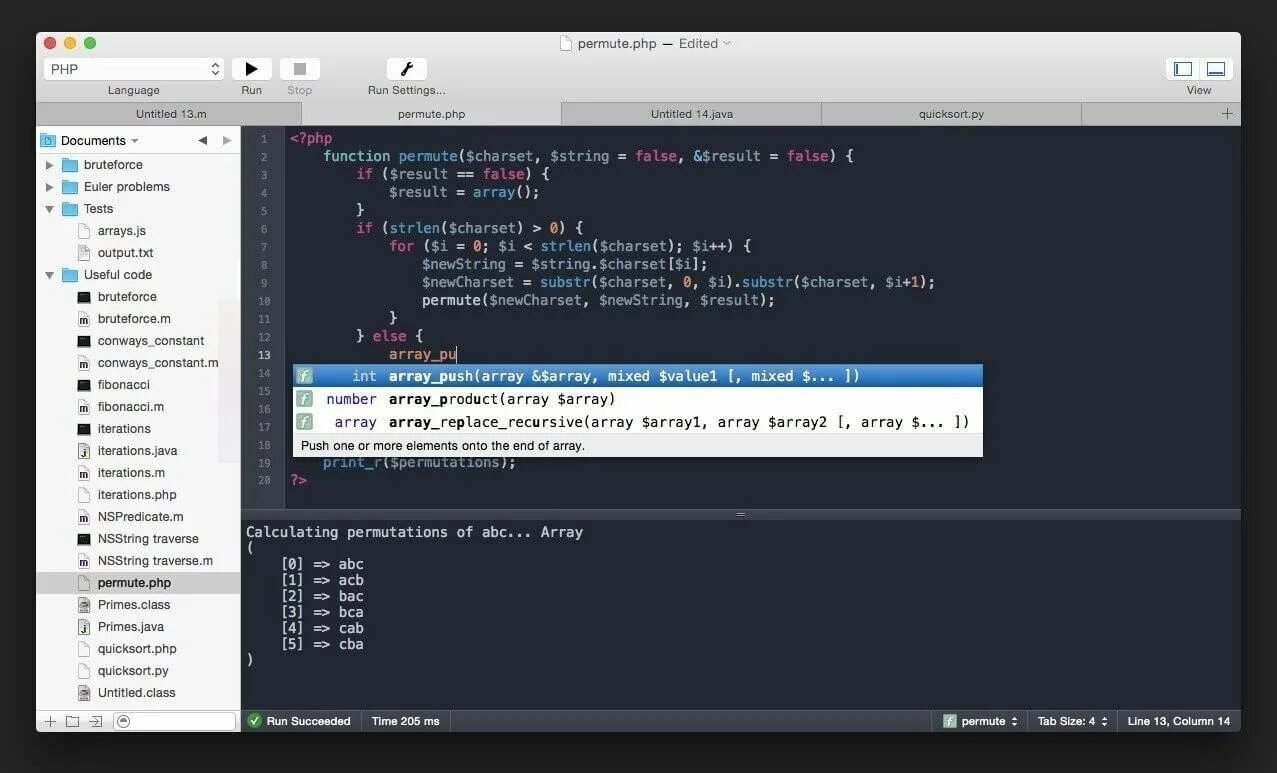Collapse the Useful code folder
Screen dimensions: 1277x773
click(49, 275)
